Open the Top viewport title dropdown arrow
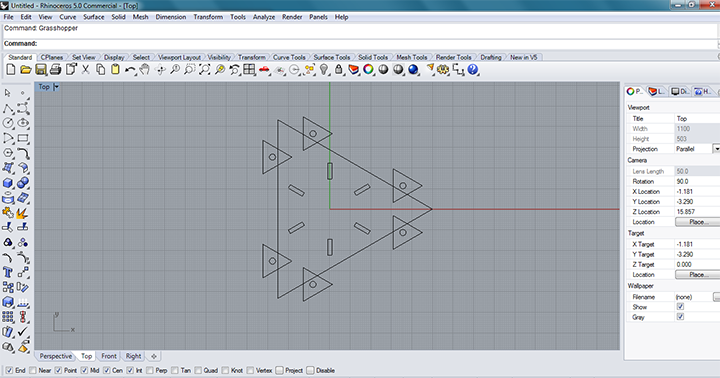 pos(56,87)
